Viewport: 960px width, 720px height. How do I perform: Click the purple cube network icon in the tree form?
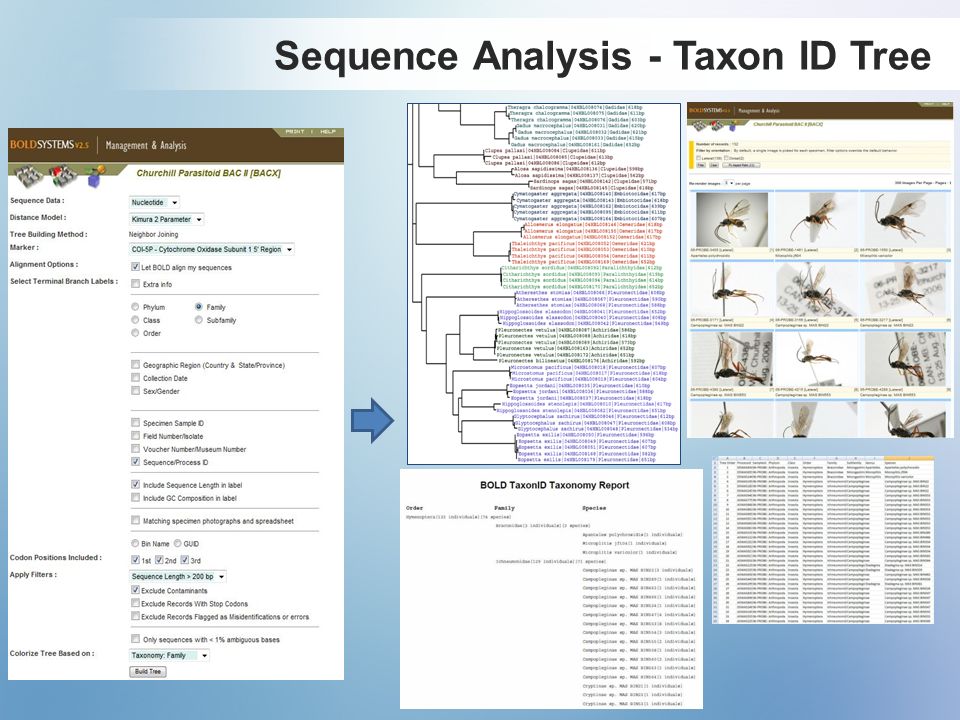coord(96,176)
